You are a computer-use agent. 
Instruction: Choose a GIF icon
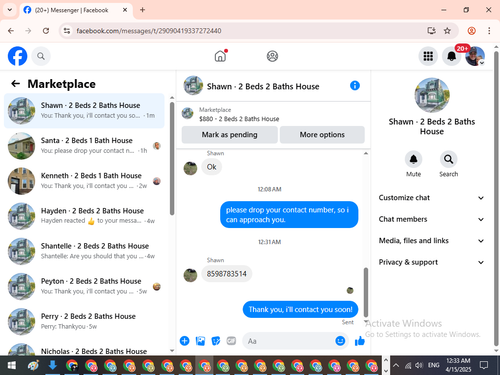(231, 341)
